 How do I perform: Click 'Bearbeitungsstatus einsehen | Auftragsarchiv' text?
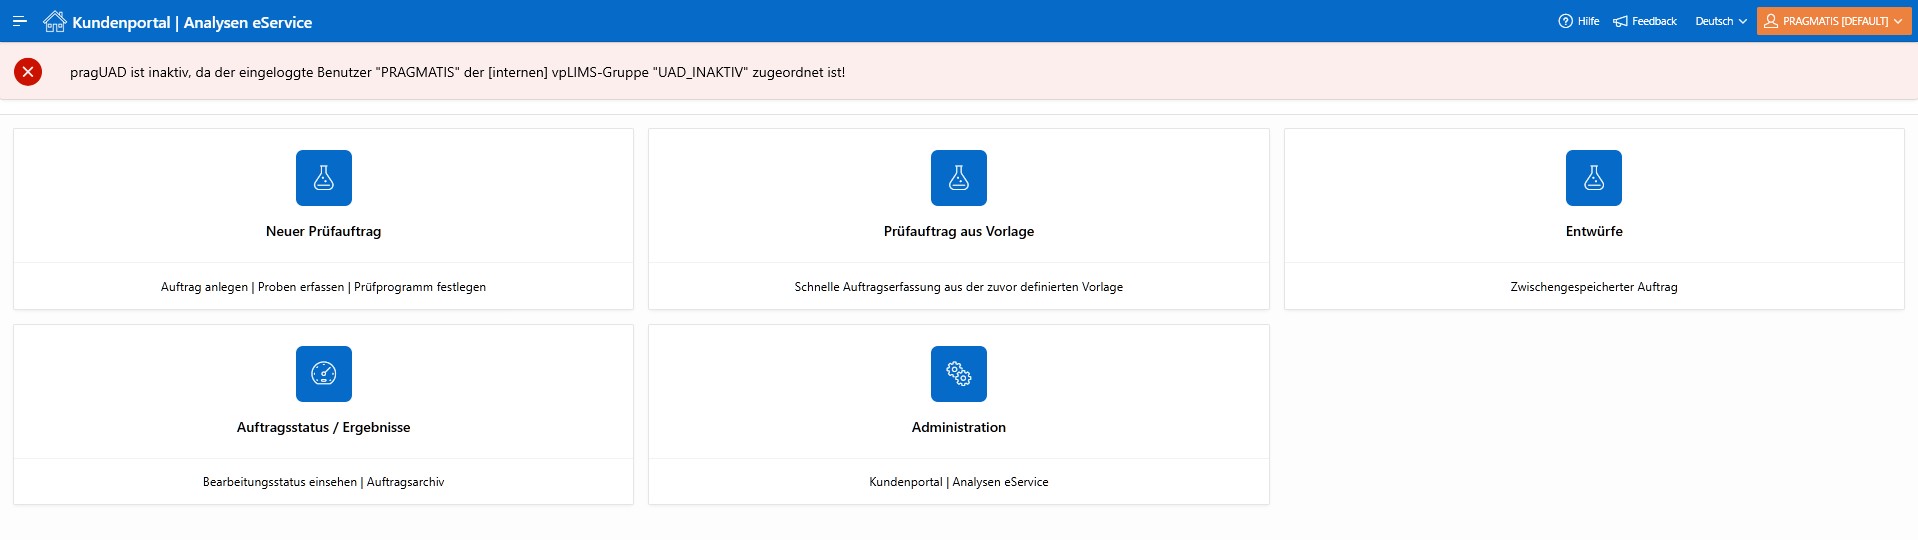324,482
